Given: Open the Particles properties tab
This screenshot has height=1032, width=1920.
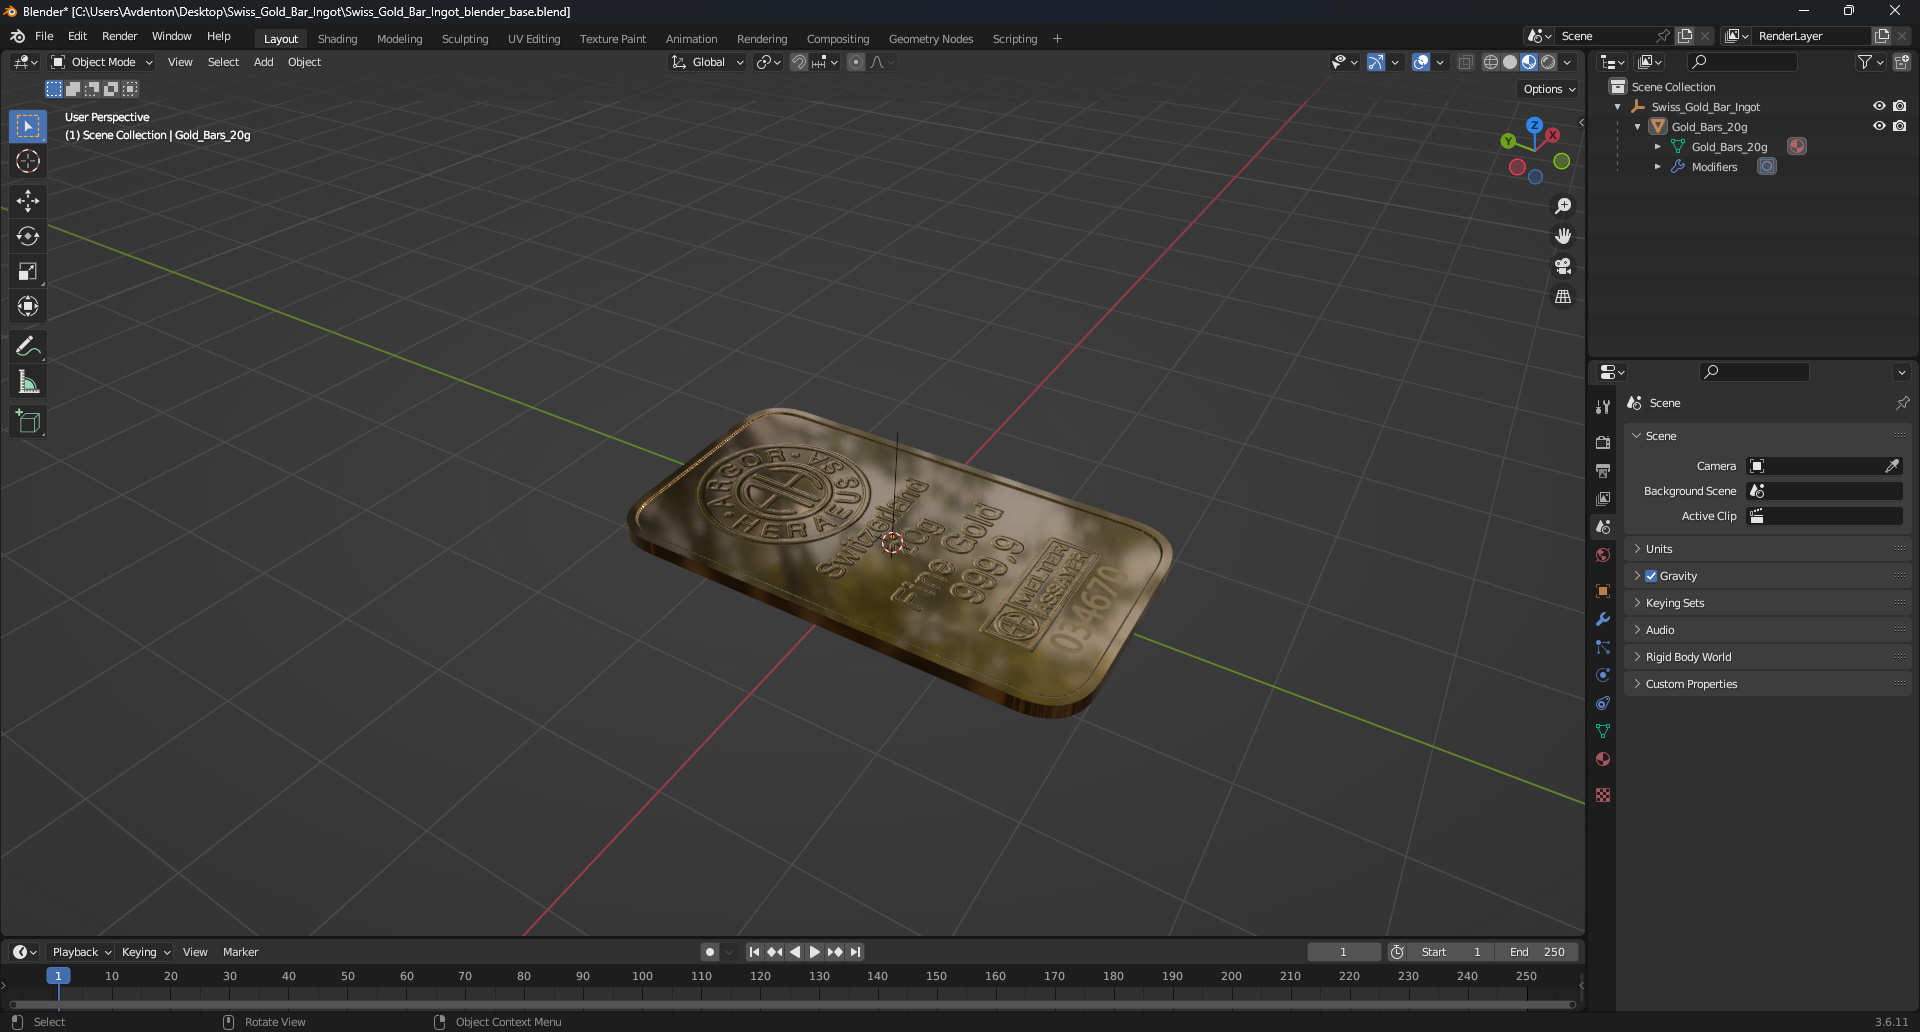Looking at the screenshot, I should click(1603, 647).
